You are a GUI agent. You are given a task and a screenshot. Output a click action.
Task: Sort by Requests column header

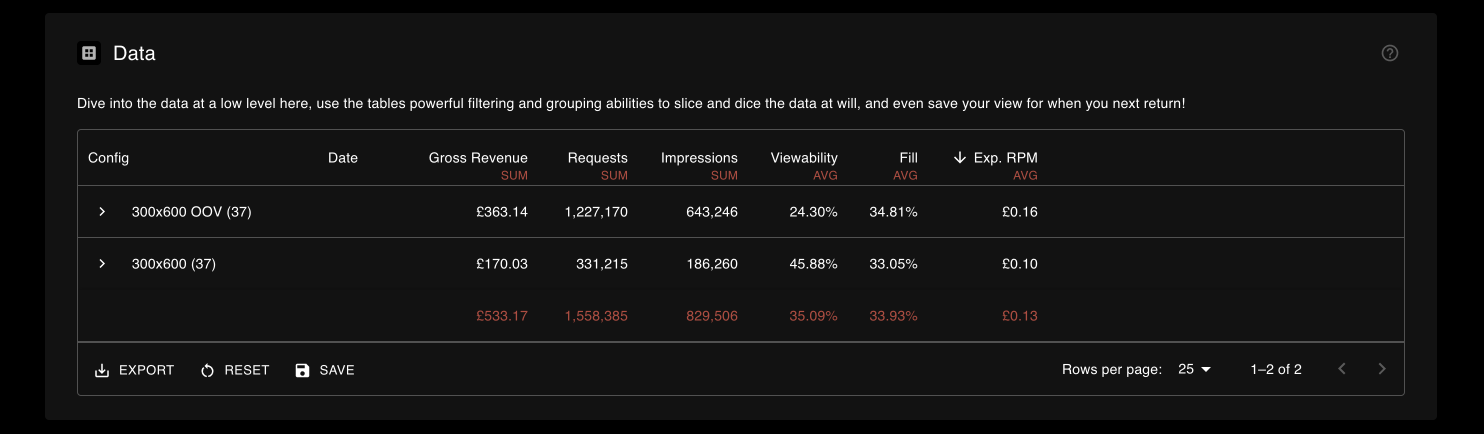(598, 158)
